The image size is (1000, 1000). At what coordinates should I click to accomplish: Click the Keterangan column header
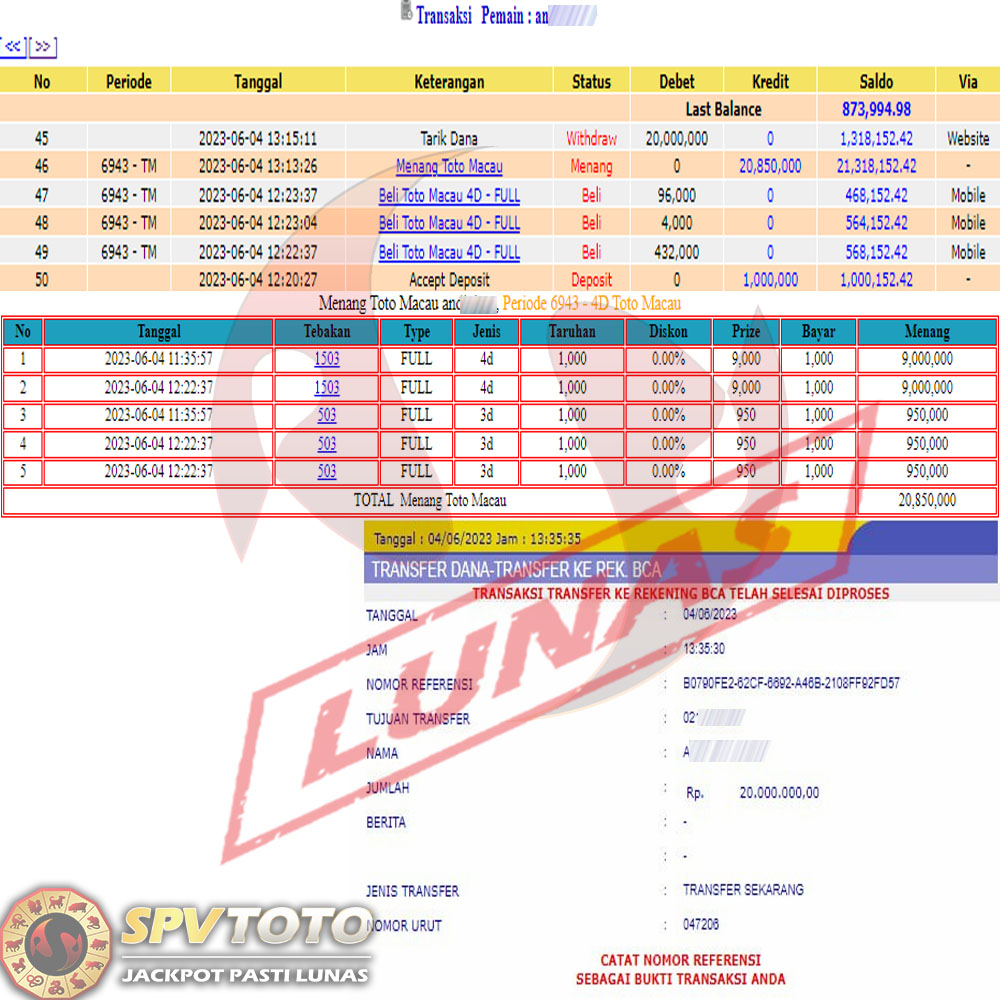[449, 82]
